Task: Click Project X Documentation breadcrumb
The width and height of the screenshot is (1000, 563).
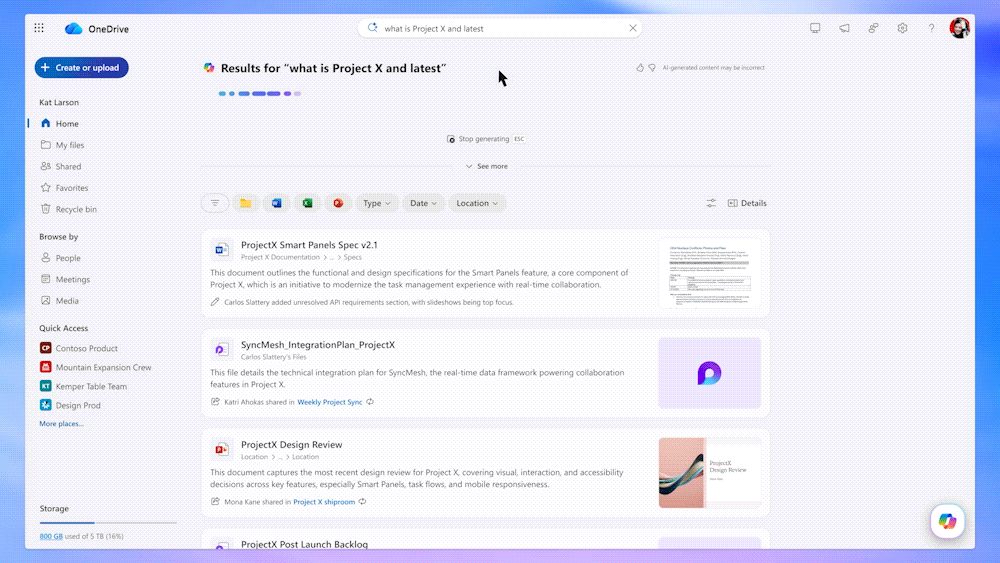Action: pyautogui.click(x=280, y=258)
